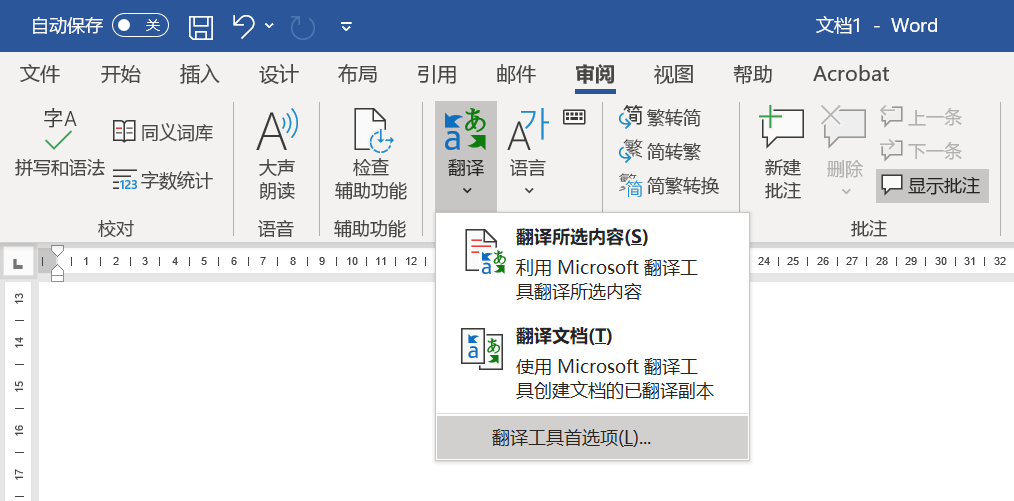Toggle the AutoSave (自动保存) switch
The image size is (1014, 501).
(x=140, y=26)
